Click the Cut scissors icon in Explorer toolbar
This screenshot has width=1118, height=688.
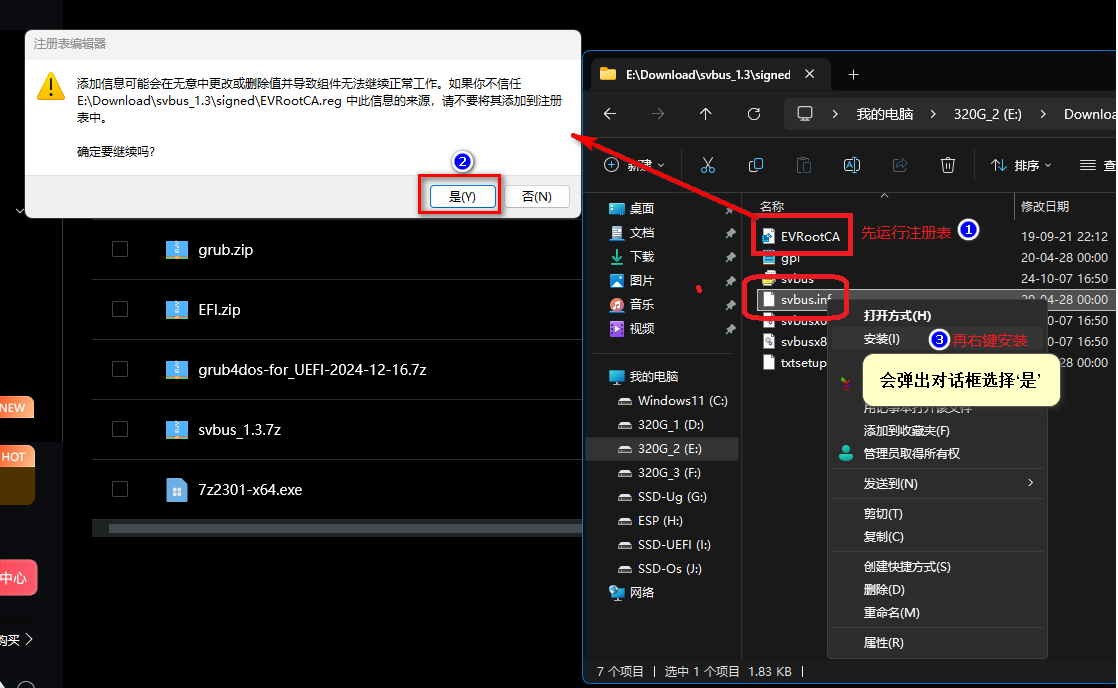(707, 165)
